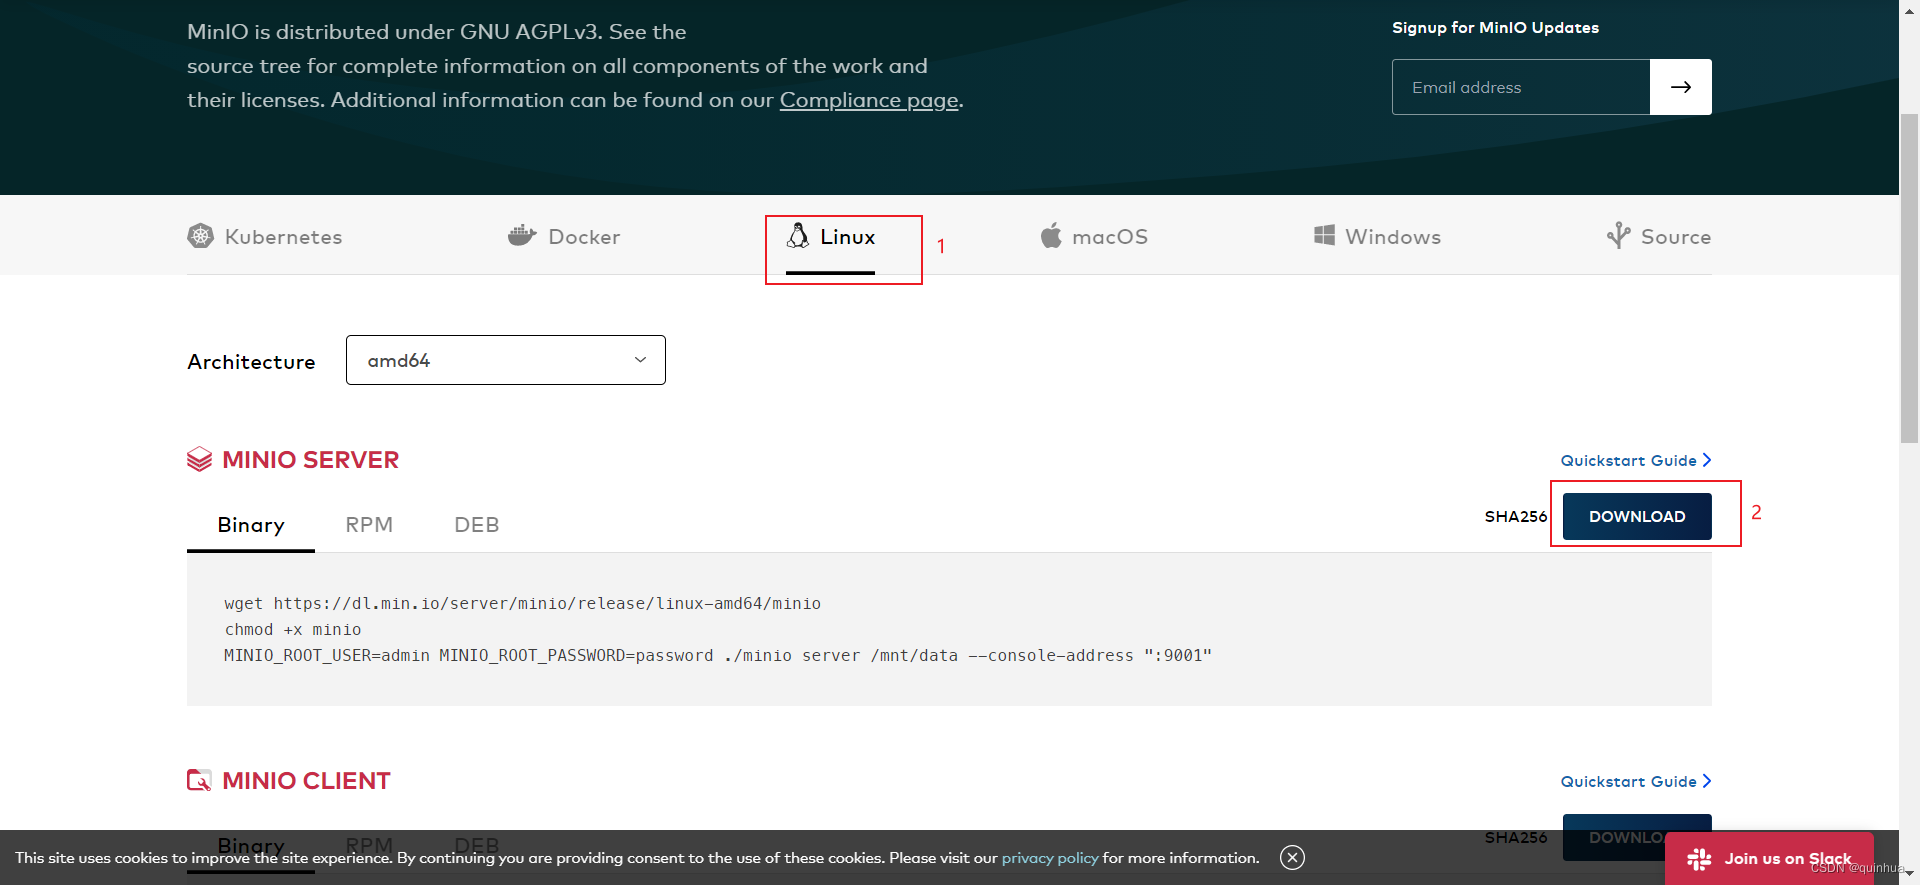1920x885 pixels.
Task: Click the Docker whale icon
Action: tap(522, 236)
